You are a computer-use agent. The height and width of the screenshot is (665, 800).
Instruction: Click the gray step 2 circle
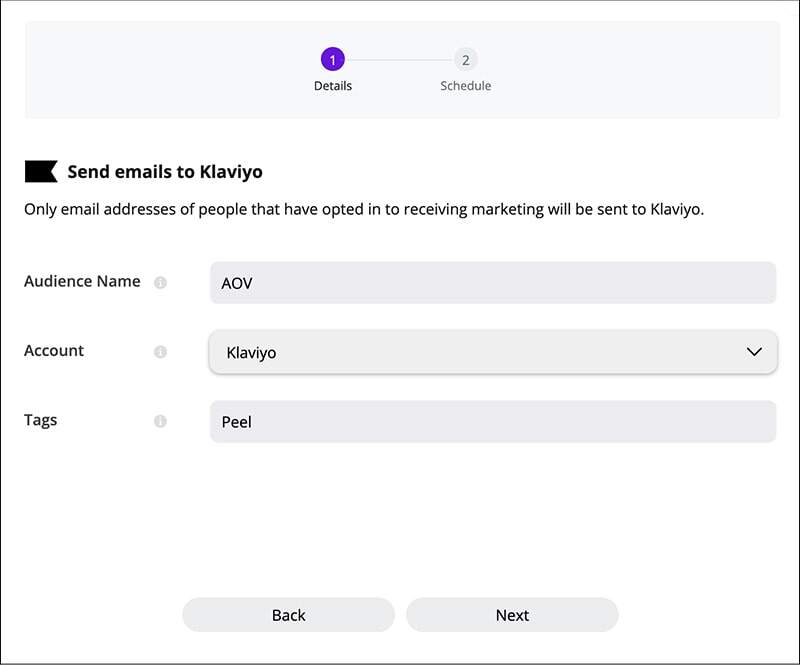tap(465, 60)
